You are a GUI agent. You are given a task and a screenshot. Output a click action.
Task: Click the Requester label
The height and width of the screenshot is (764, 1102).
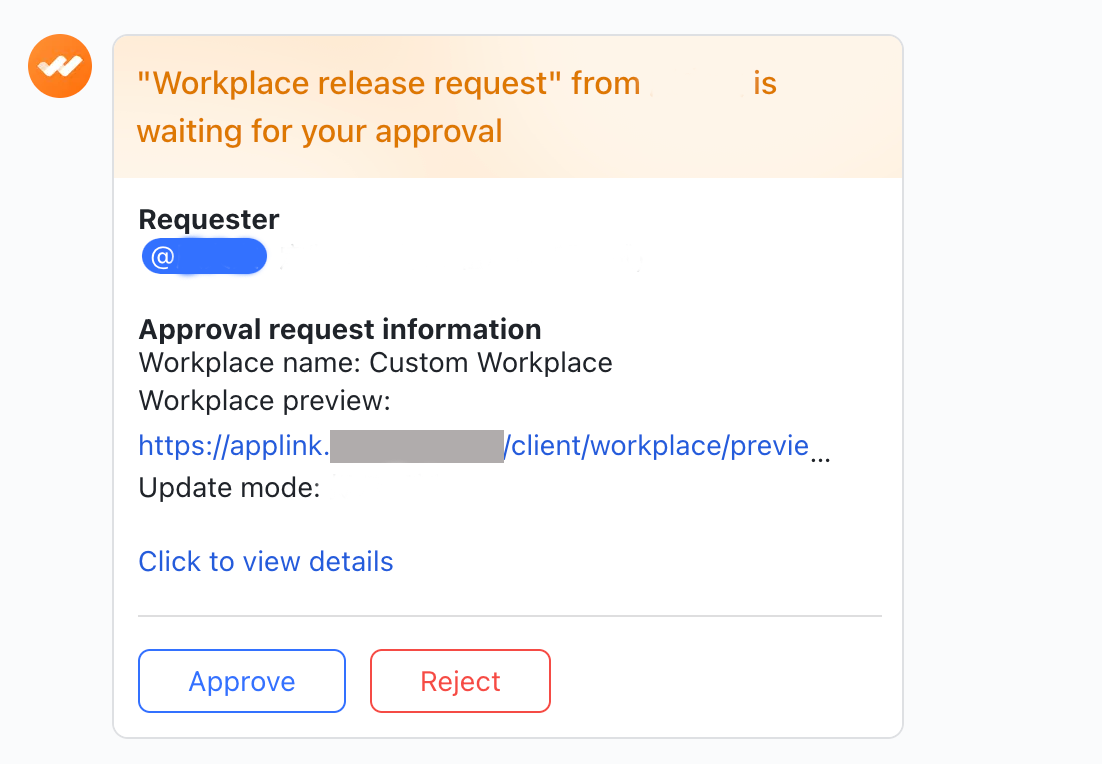(x=208, y=219)
